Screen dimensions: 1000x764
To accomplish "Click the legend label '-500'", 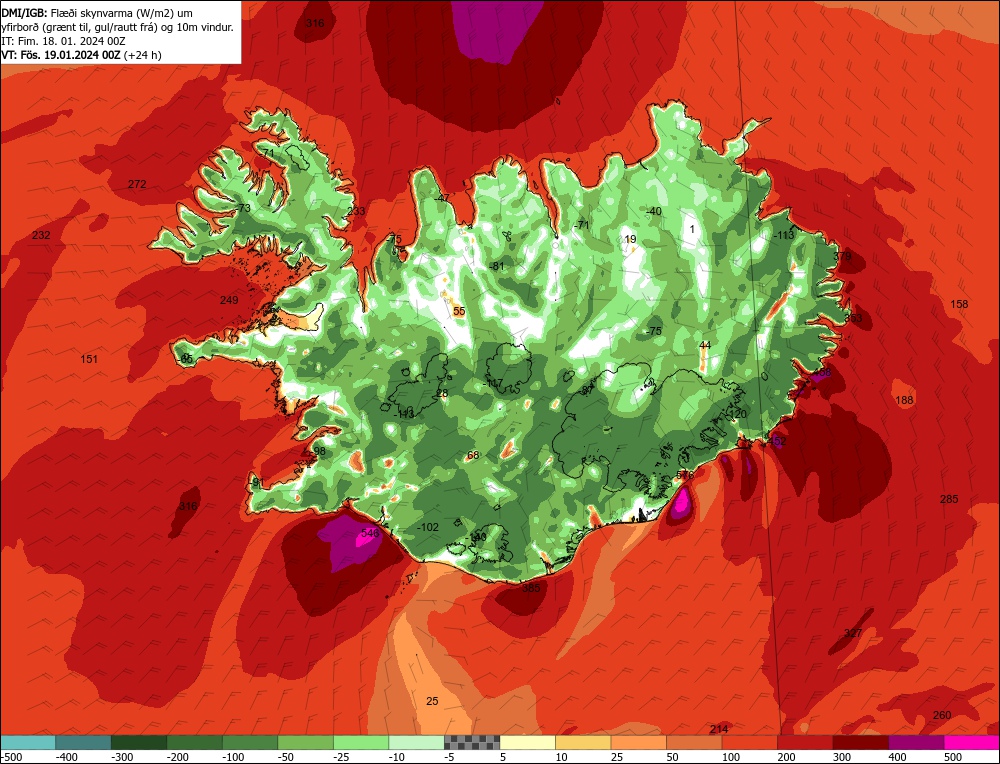I will [x=11, y=757].
